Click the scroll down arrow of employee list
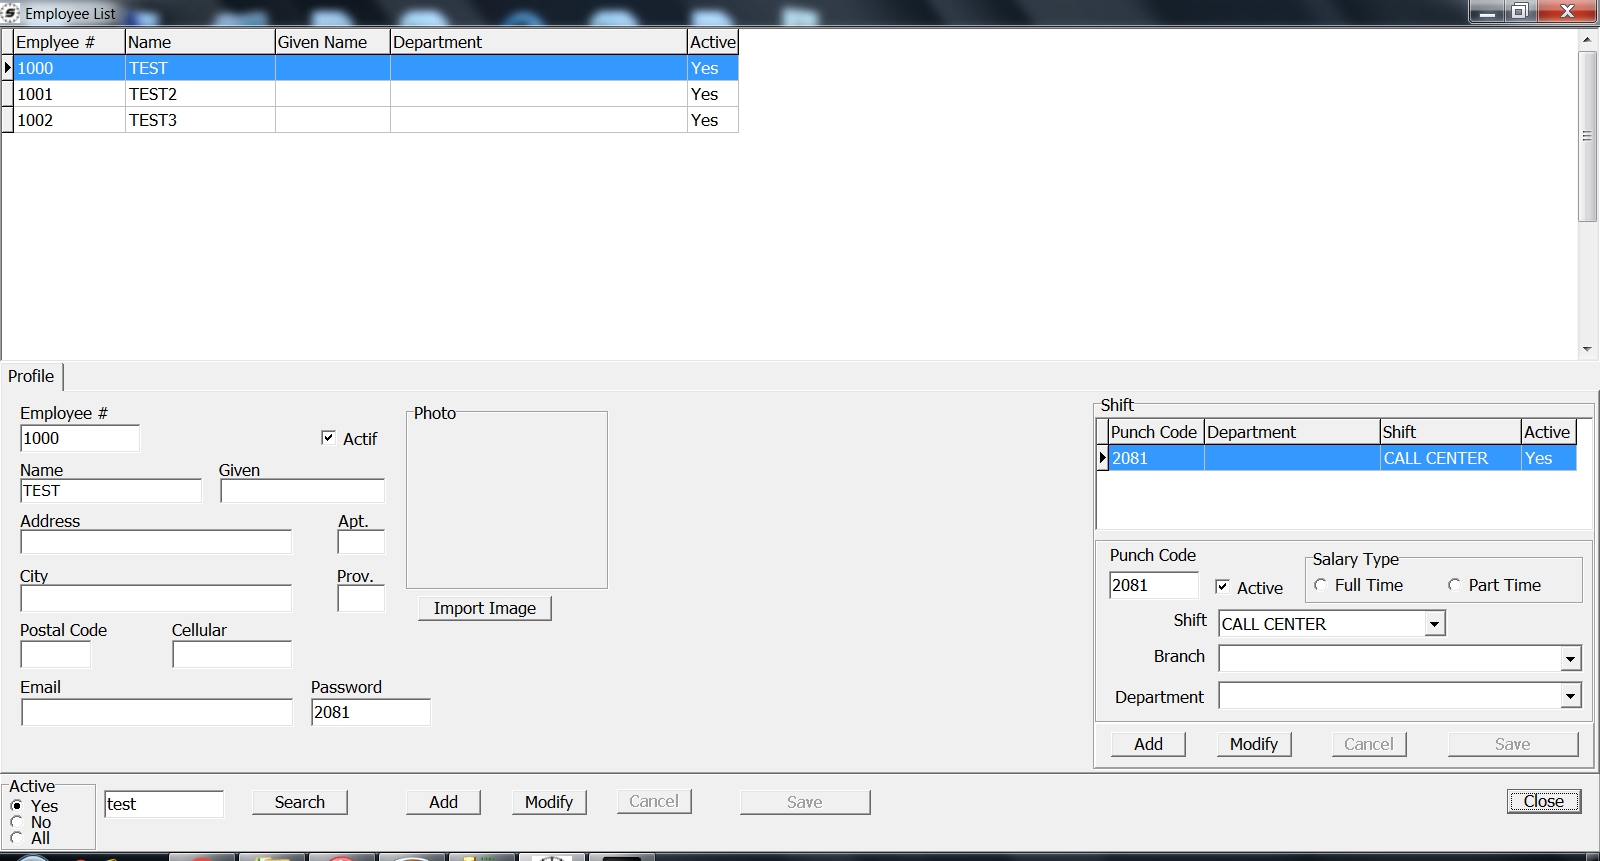 pos(1587,349)
